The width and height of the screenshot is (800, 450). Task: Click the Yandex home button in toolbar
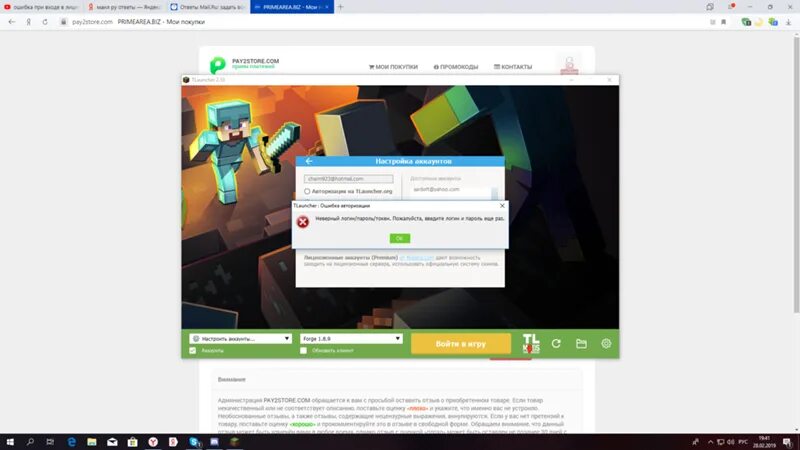pyautogui.click(x=29, y=22)
